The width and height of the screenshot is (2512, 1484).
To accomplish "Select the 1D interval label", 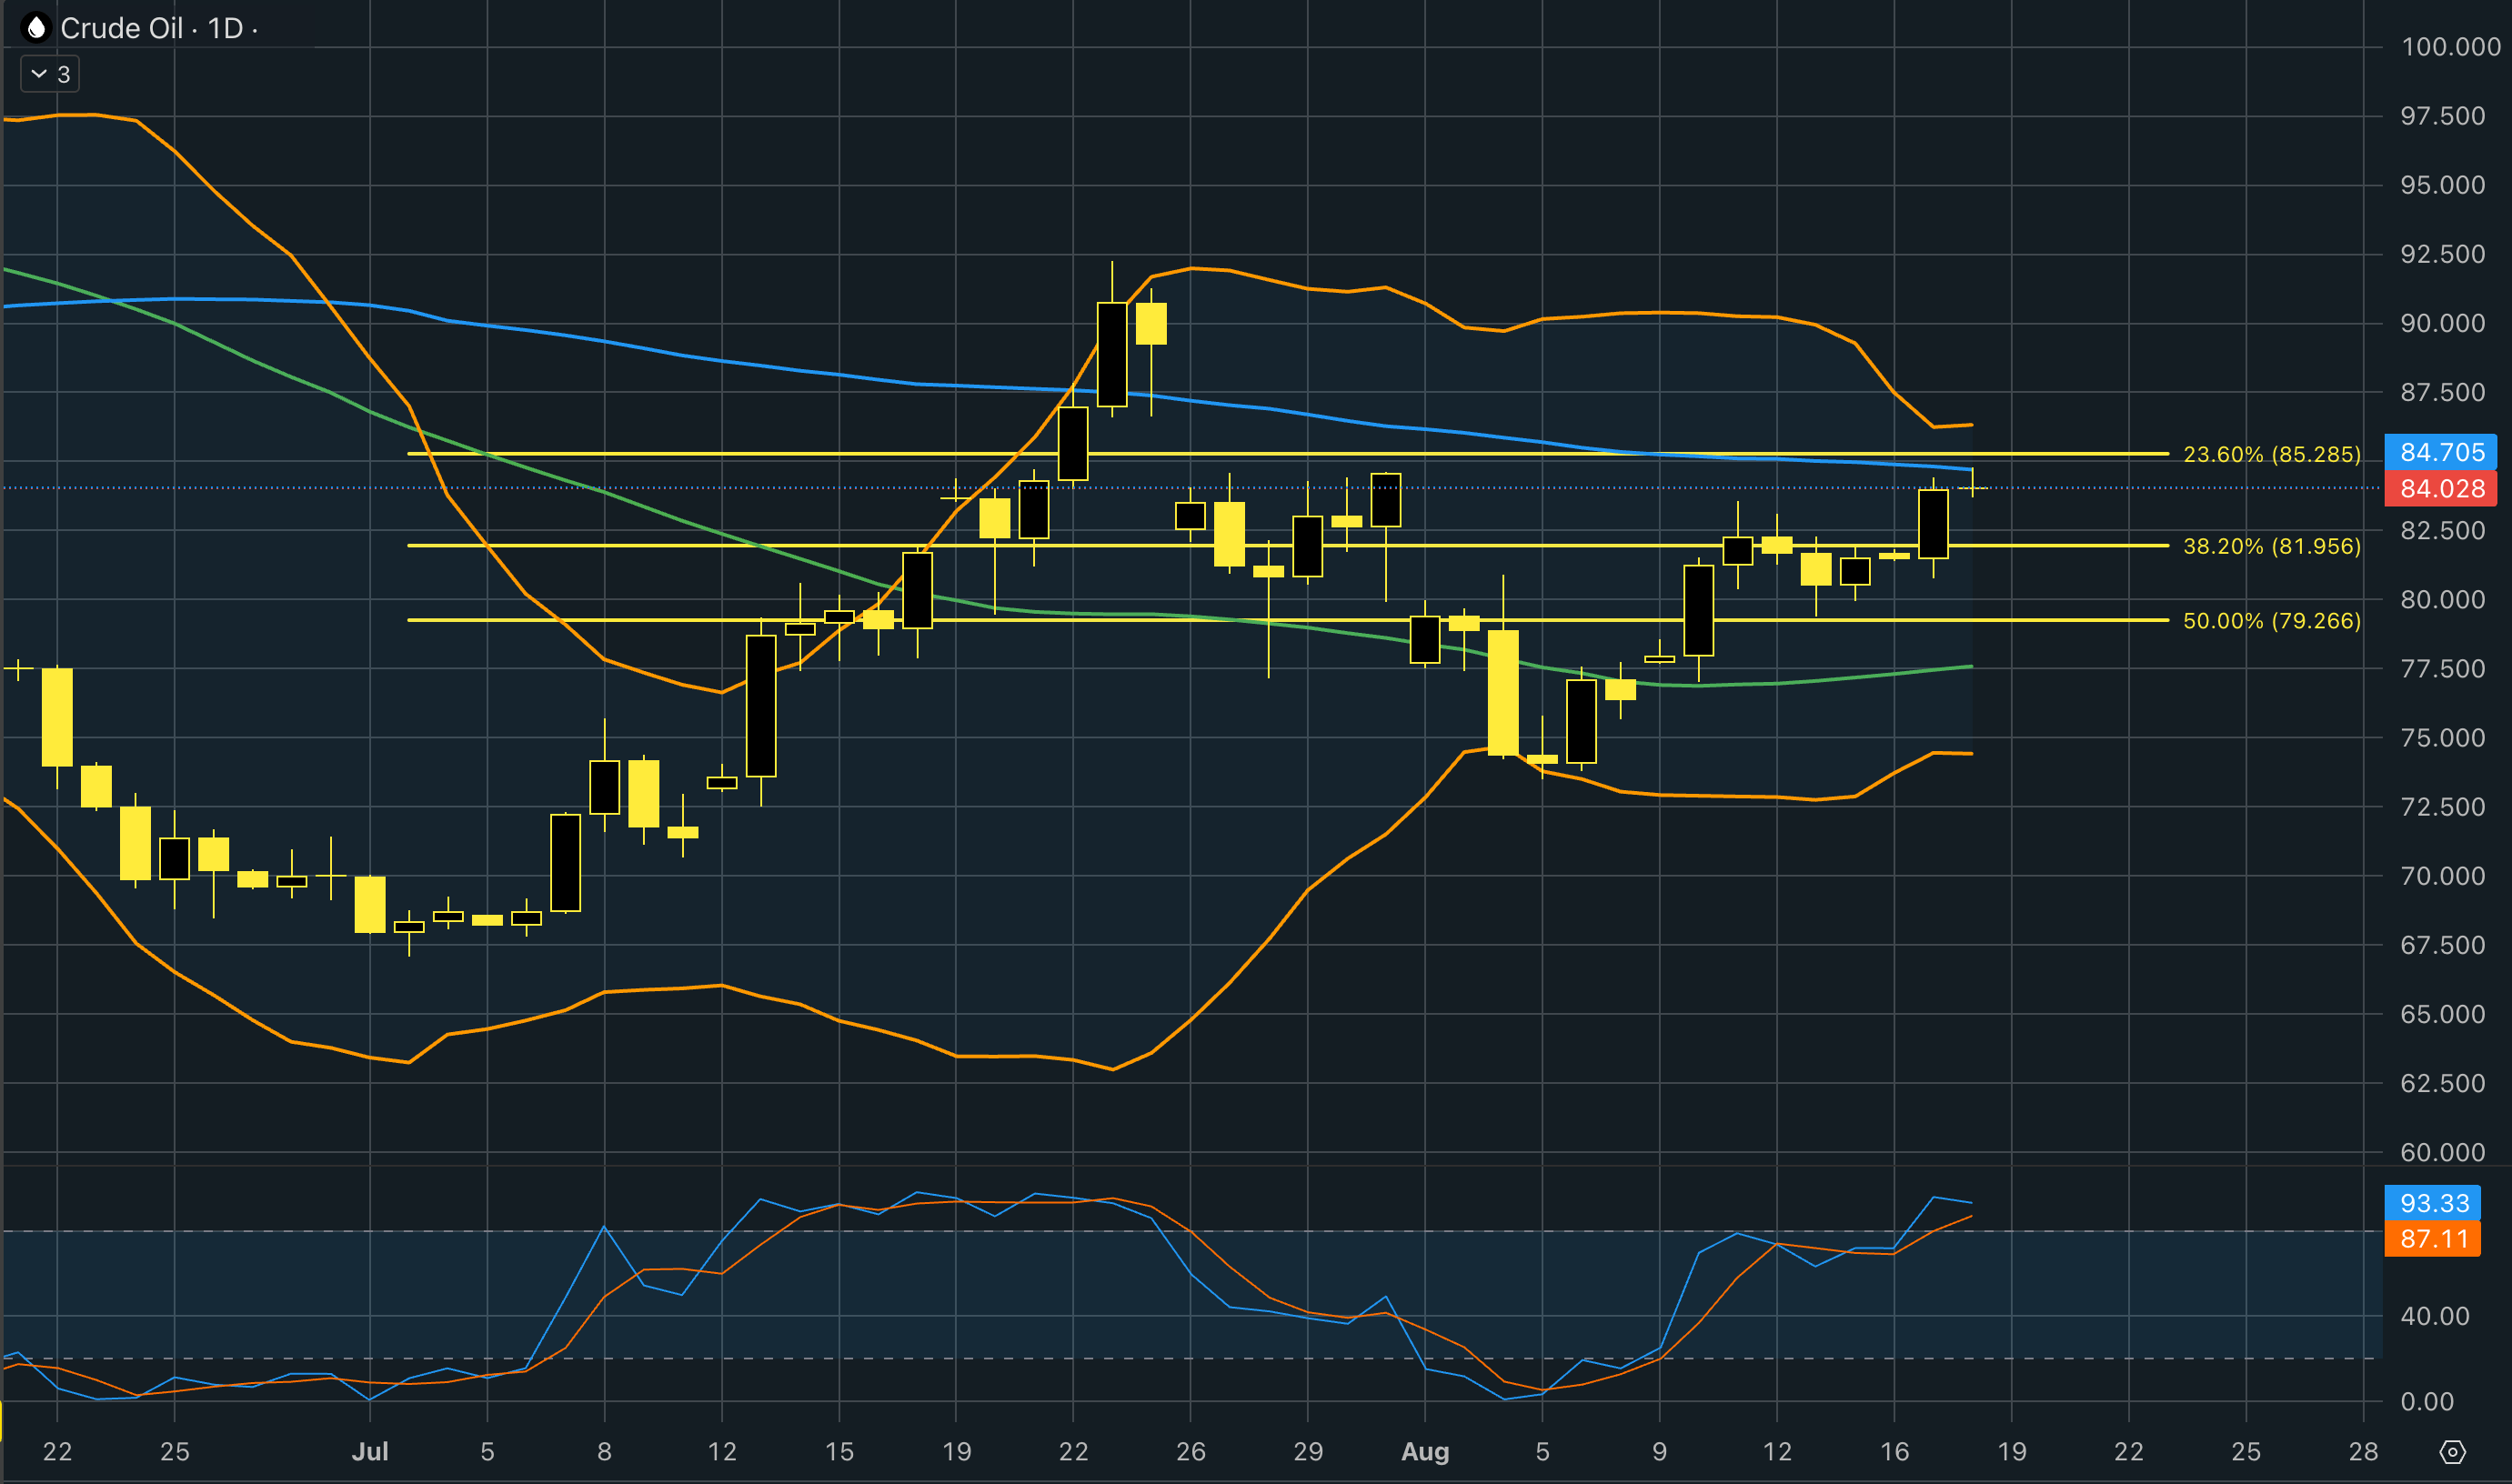I will (x=226, y=28).
